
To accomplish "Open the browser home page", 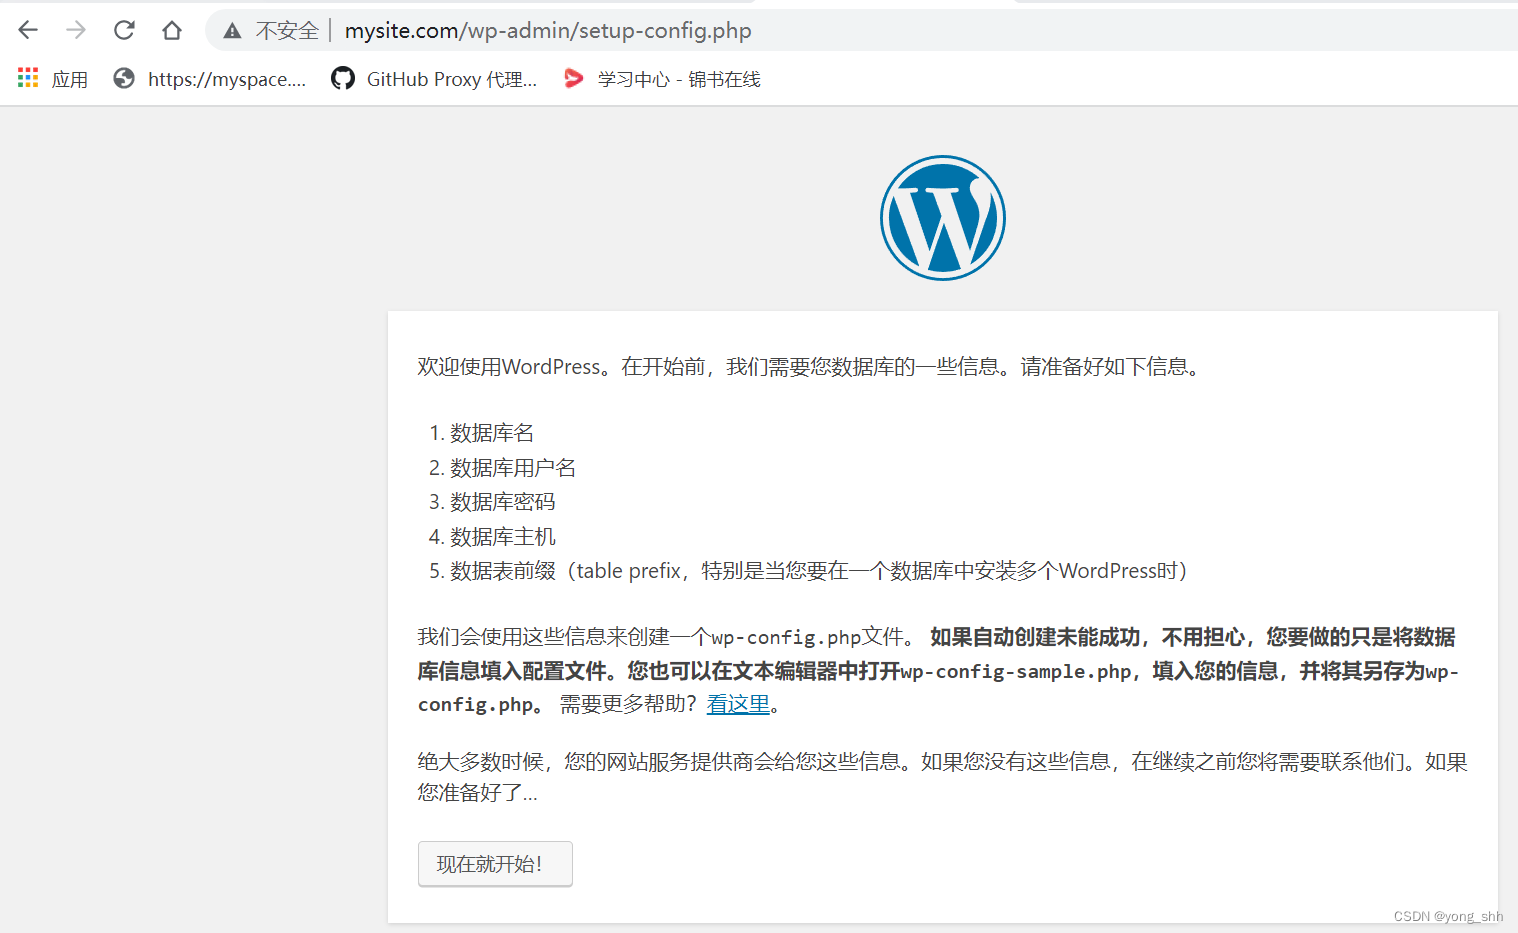I will click(171, 30).
